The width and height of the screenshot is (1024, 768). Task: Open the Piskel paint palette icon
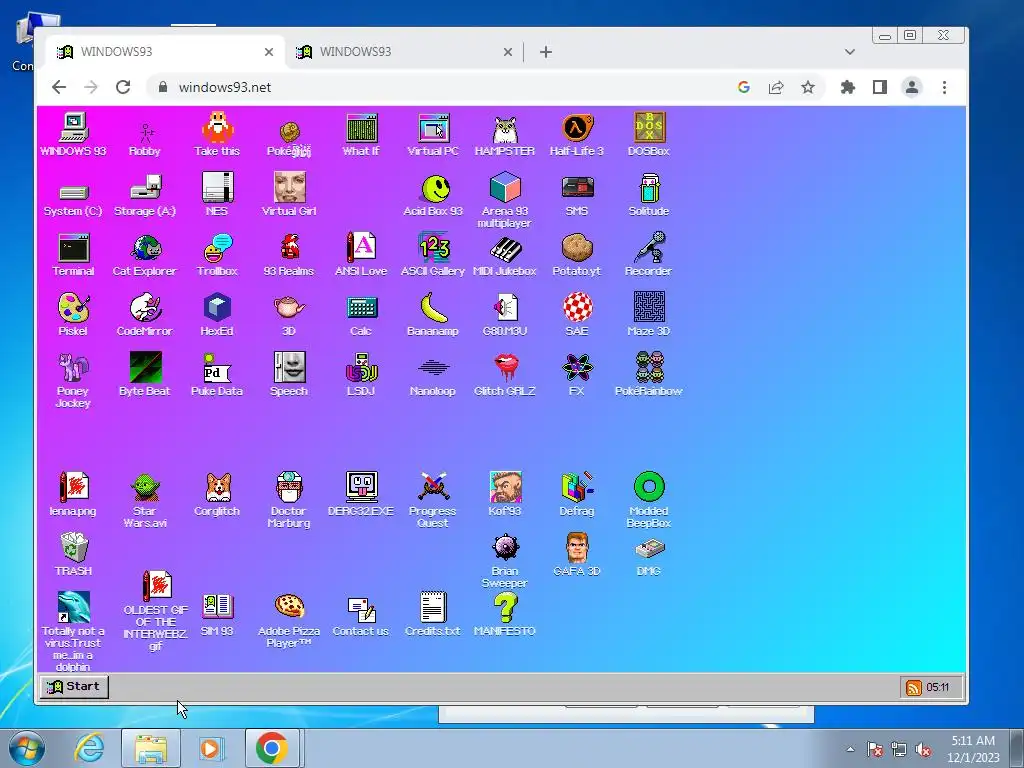click(73, 308)
